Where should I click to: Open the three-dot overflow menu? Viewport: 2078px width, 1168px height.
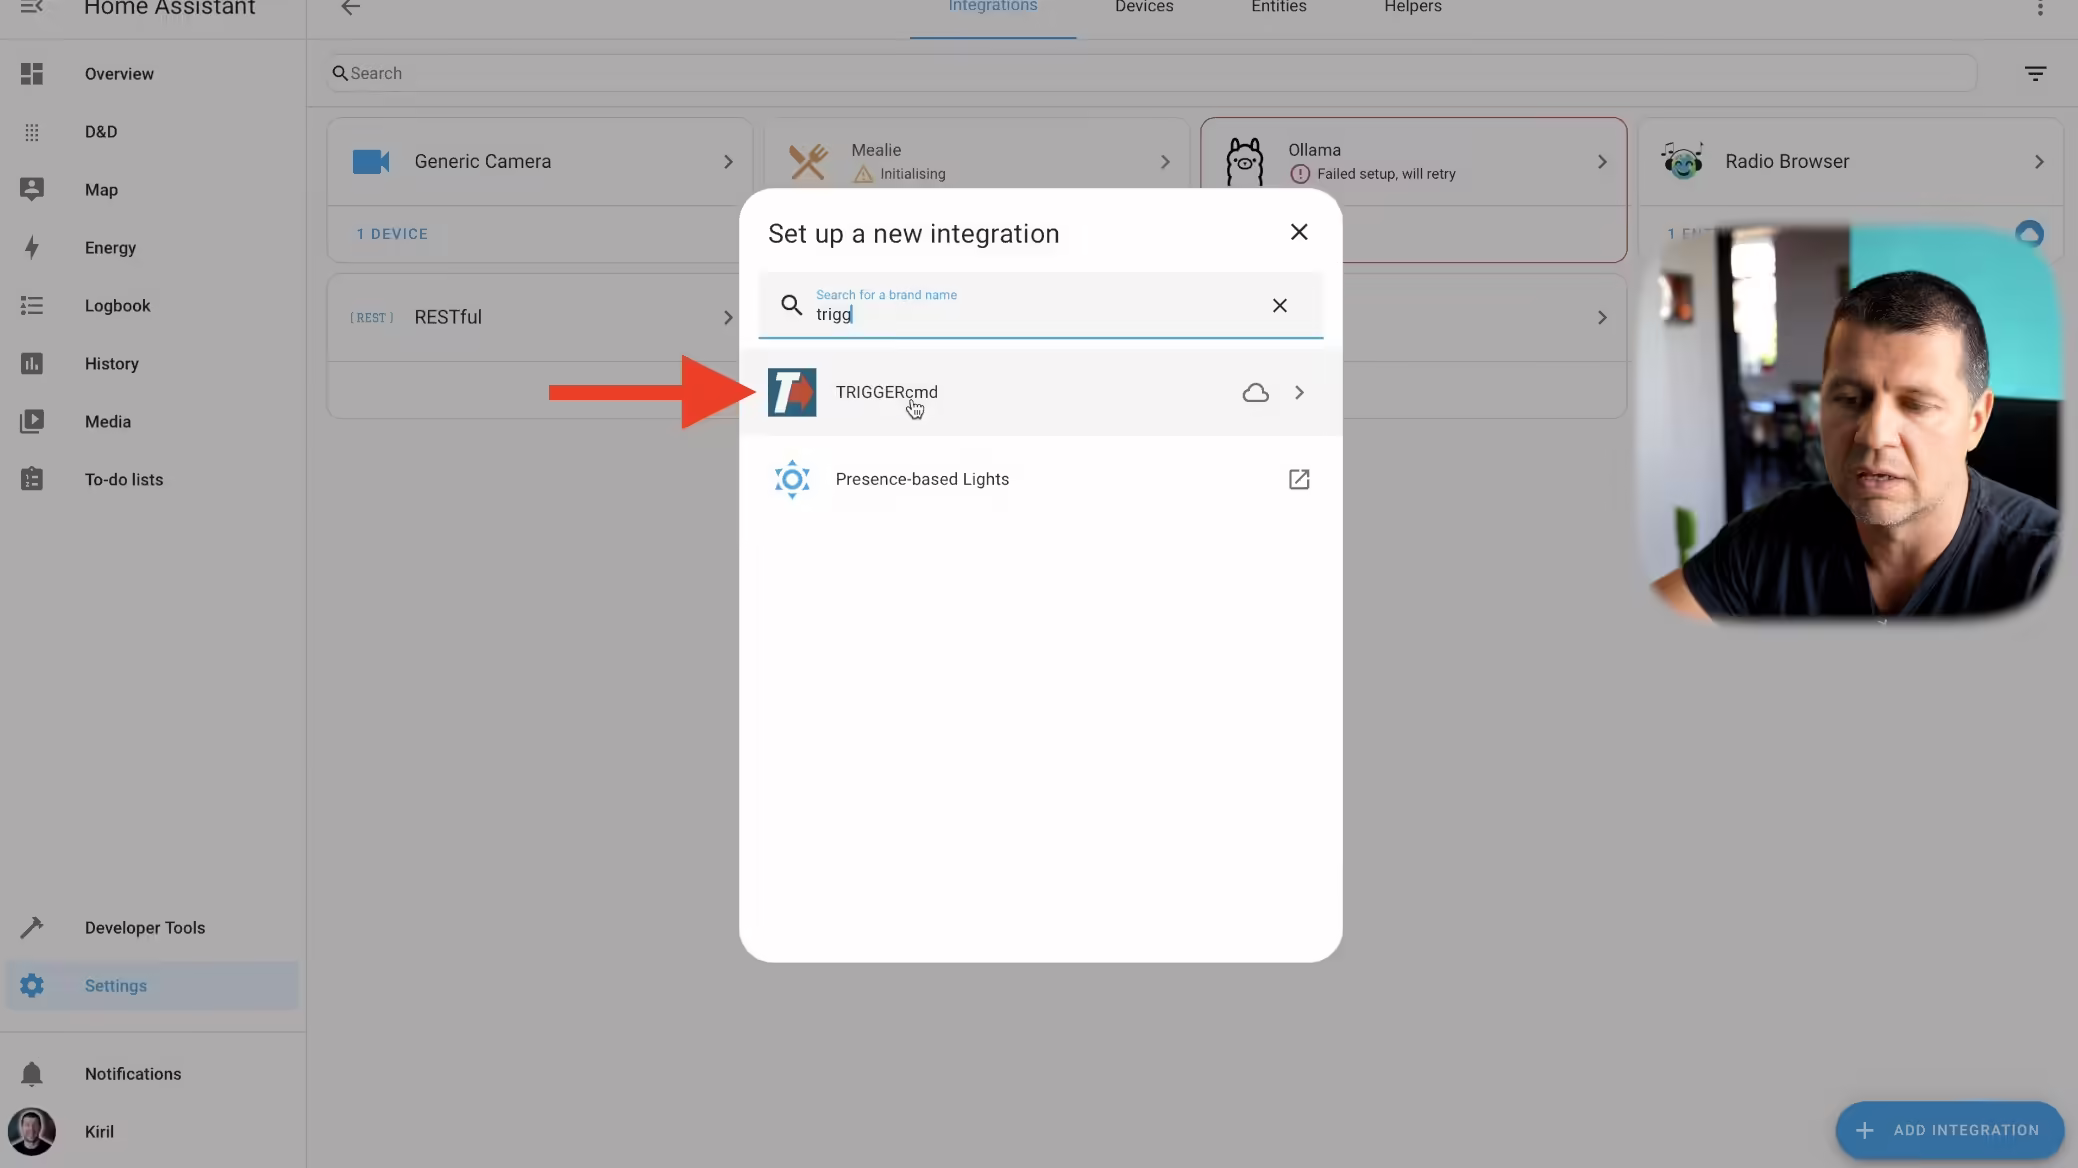click(2040, 9)
